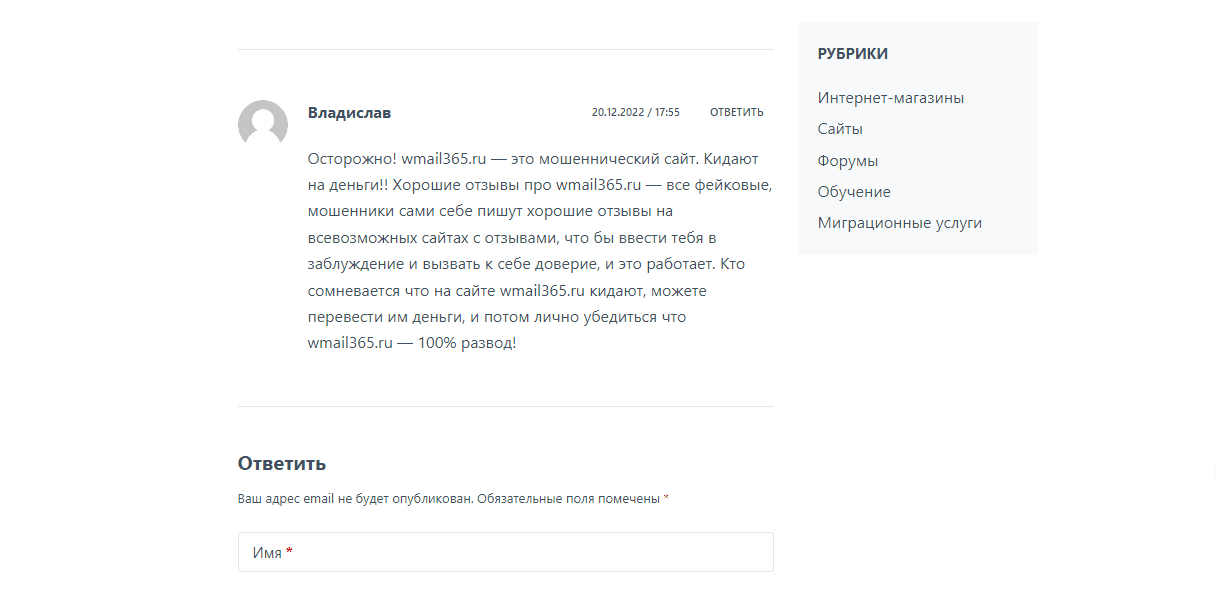The height and width of the screenshot is (595, 1216).
Task: Go to the Сайты category
Action: pos(839,129)
